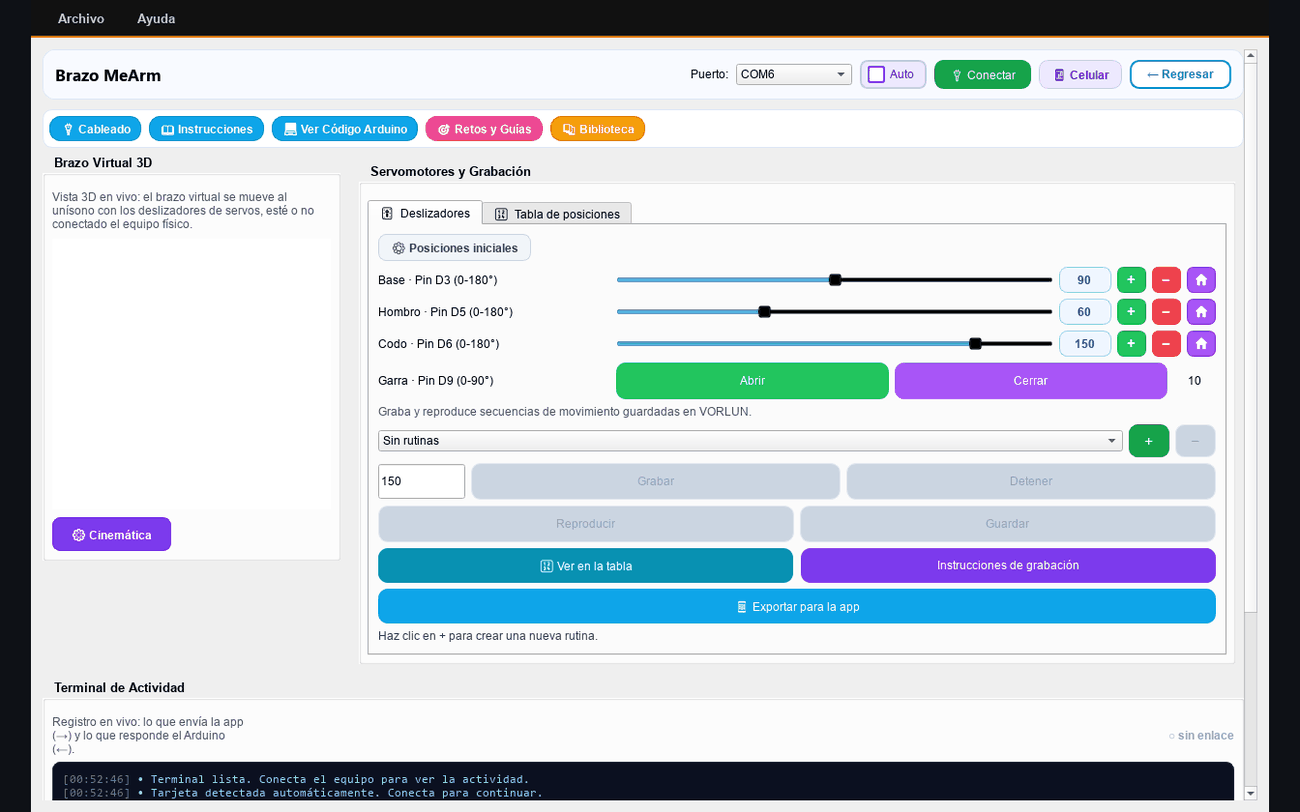This screenshot has height=812, width=1300.
Task: Click the recording interval field showing 150
Action: 421,481
